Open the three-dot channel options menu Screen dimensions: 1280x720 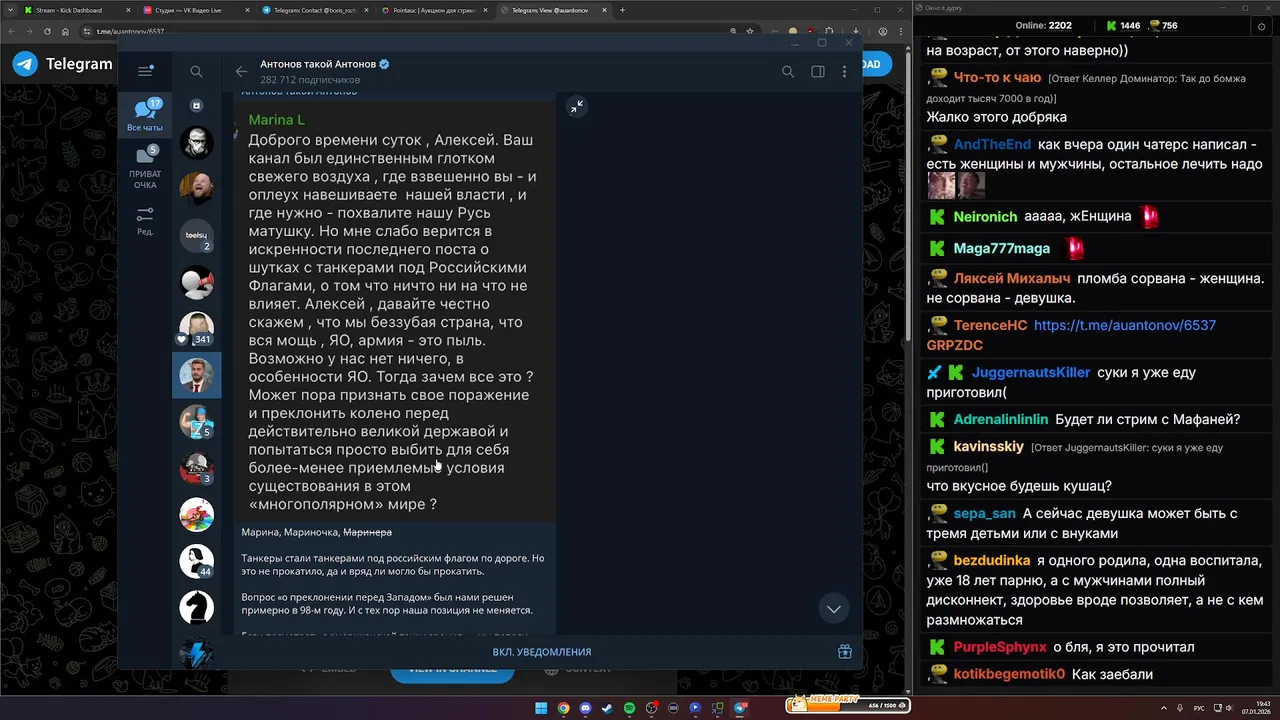[x=845, y=71]
